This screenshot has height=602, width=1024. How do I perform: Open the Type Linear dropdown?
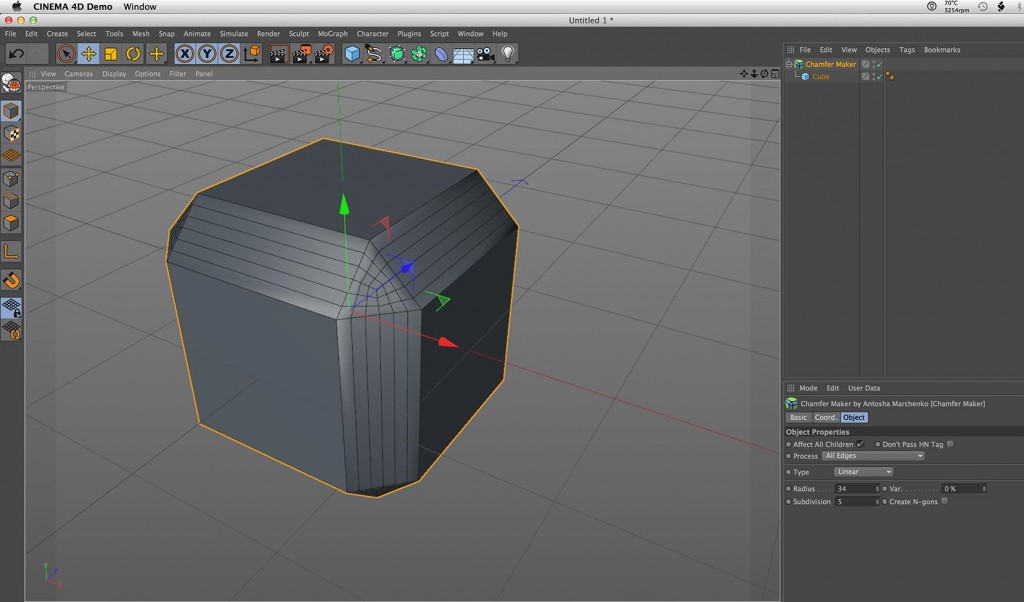pyautogui.click(x=863, y=472)
